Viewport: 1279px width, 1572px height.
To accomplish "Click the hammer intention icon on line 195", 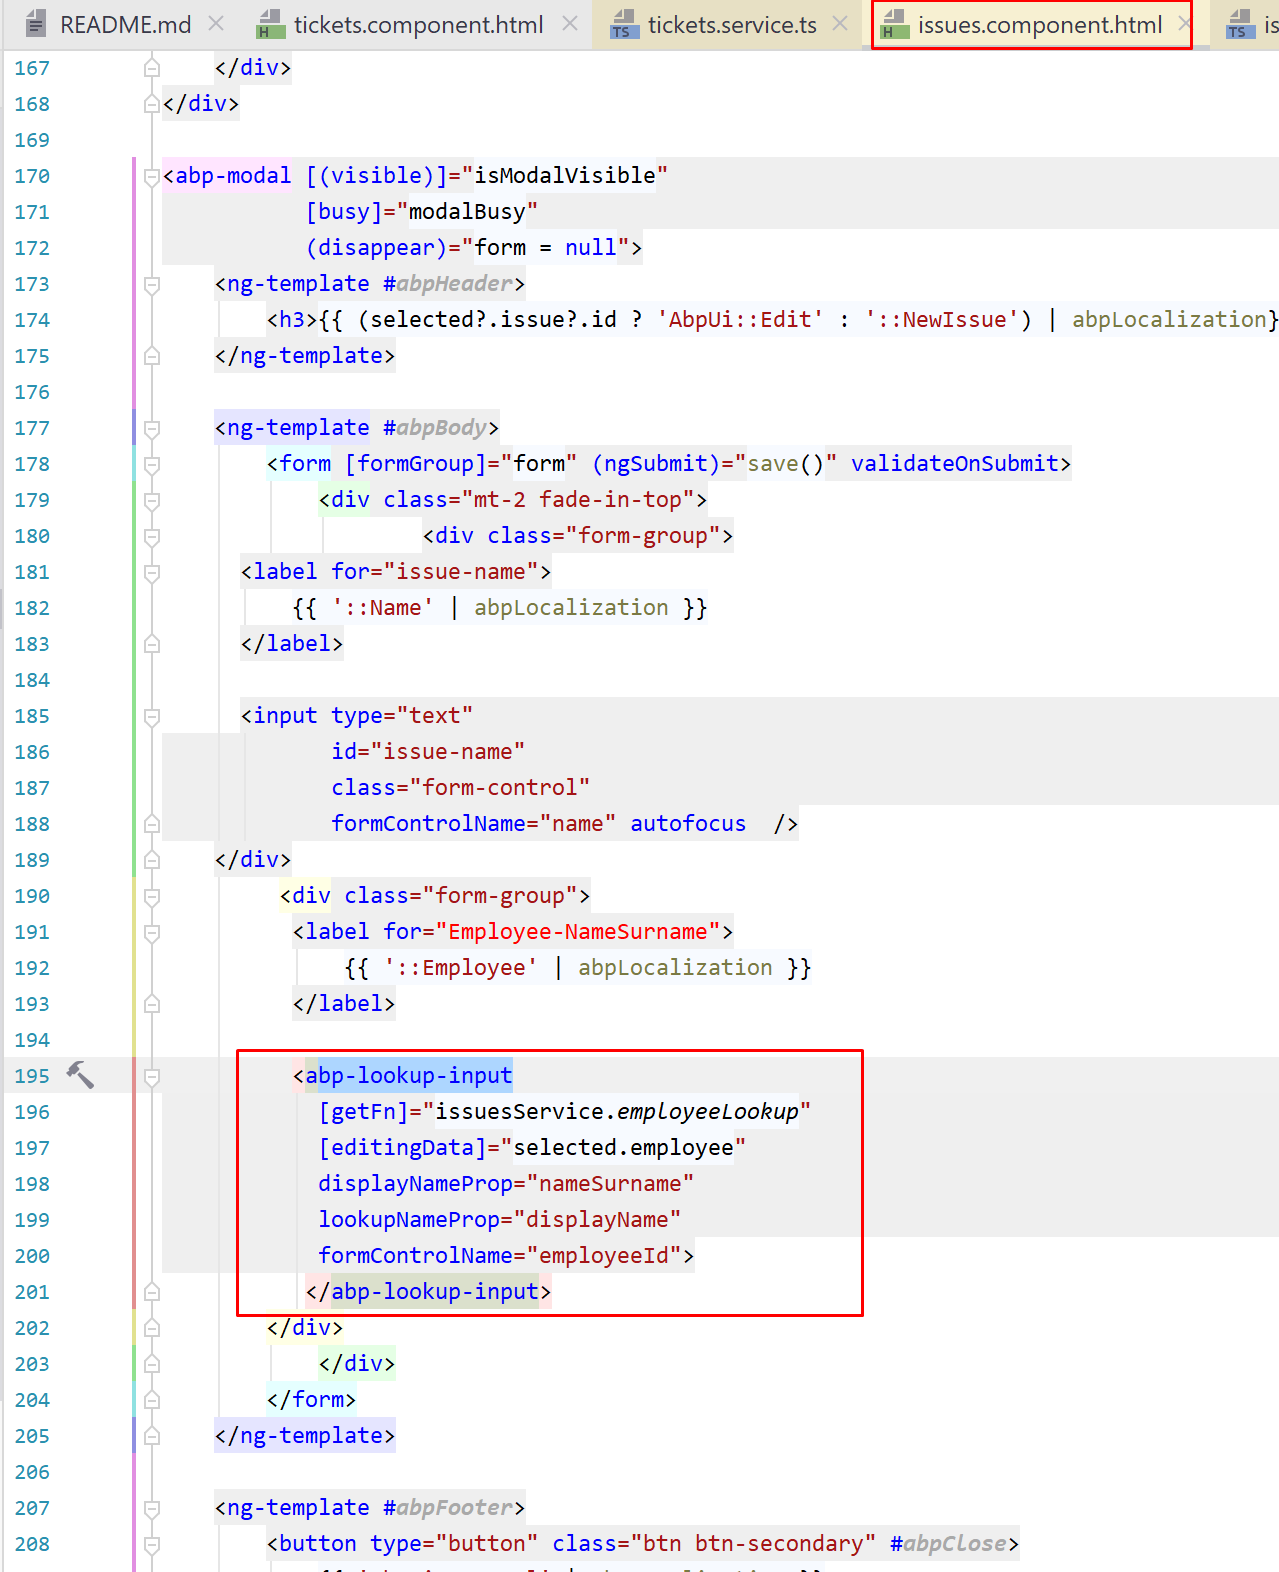I will pyautogui.click(x=80, y=1075).
